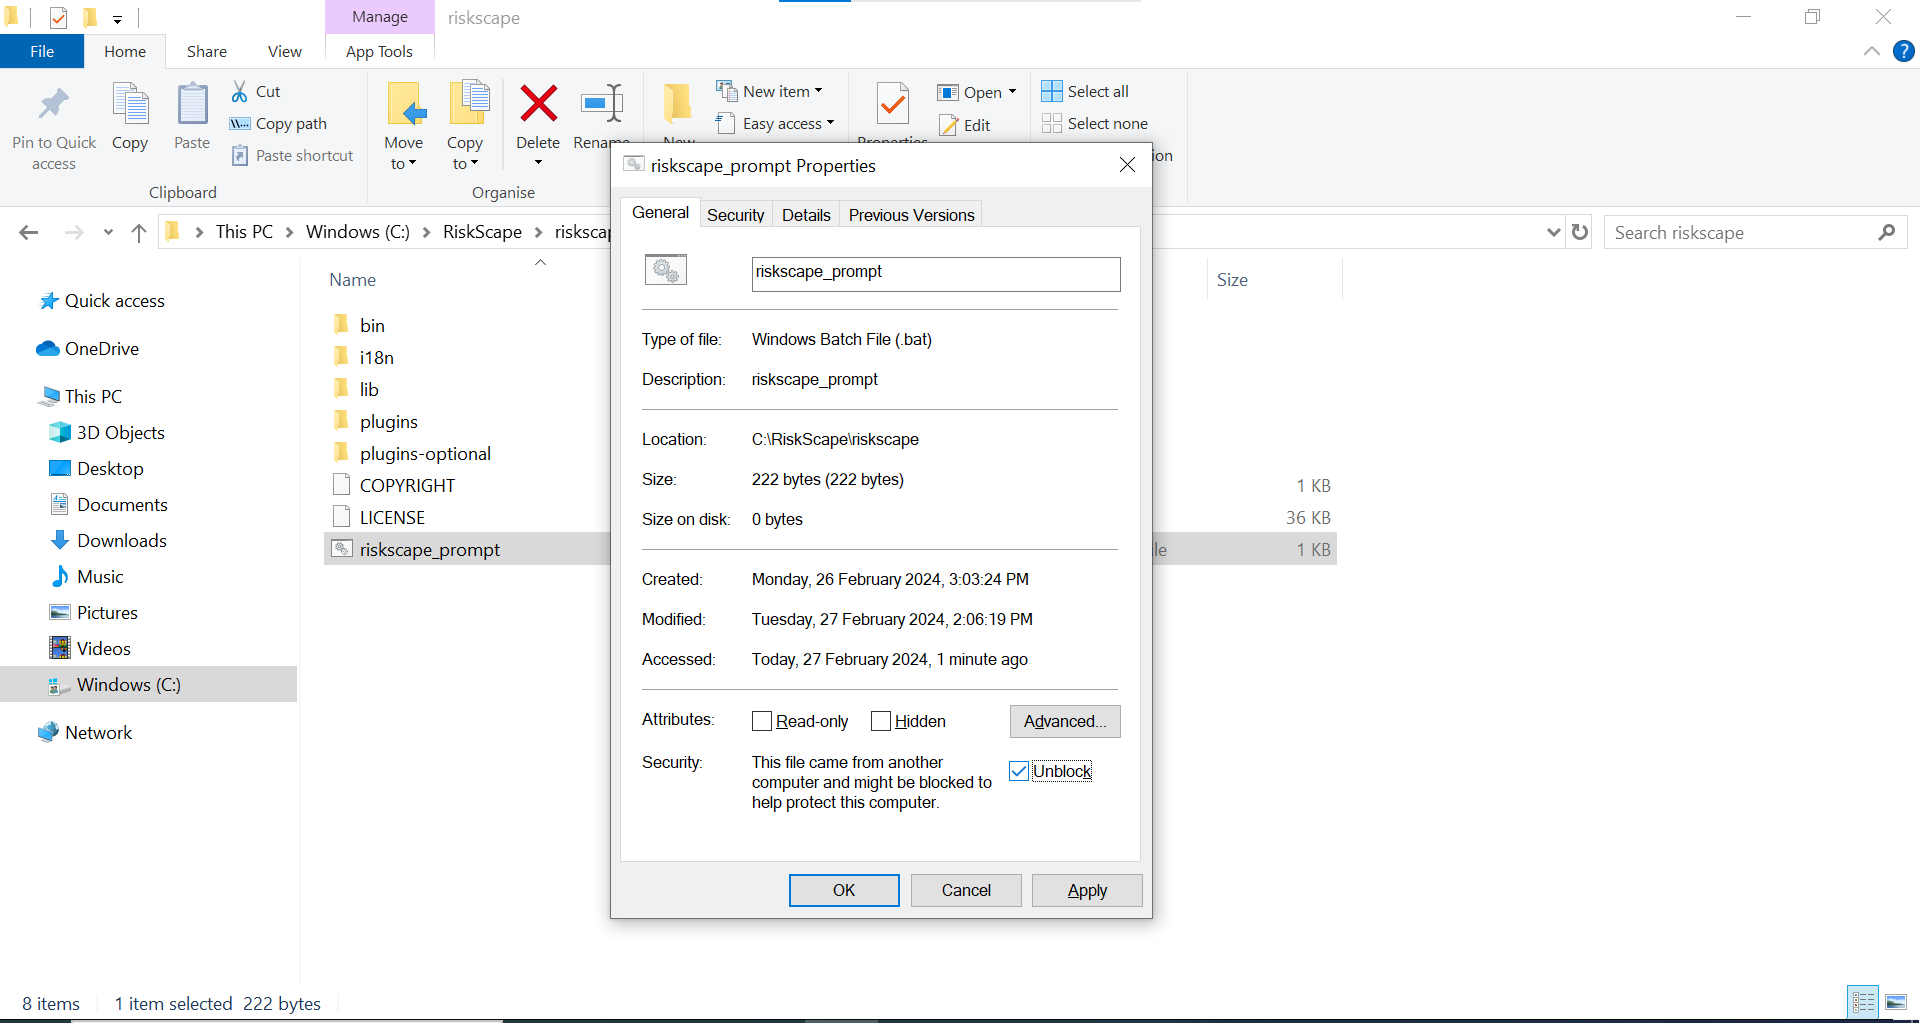Expand breadcrumb arrow after This PC
This screenshot has width=1920, height=1023.
[289, 232]
